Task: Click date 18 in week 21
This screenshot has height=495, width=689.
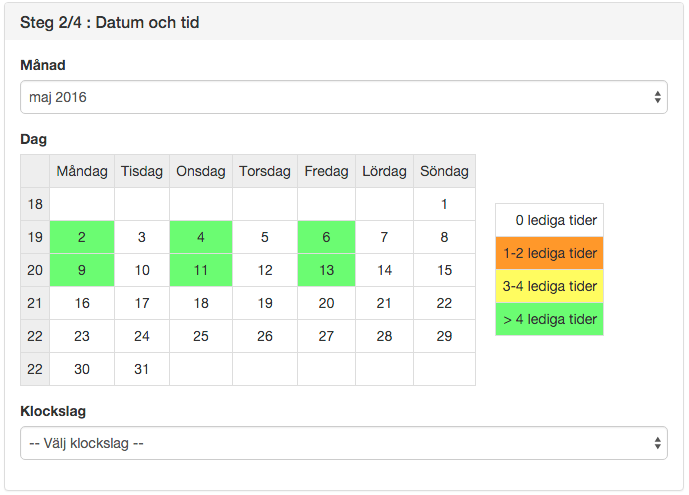Action: coord(201,303)
